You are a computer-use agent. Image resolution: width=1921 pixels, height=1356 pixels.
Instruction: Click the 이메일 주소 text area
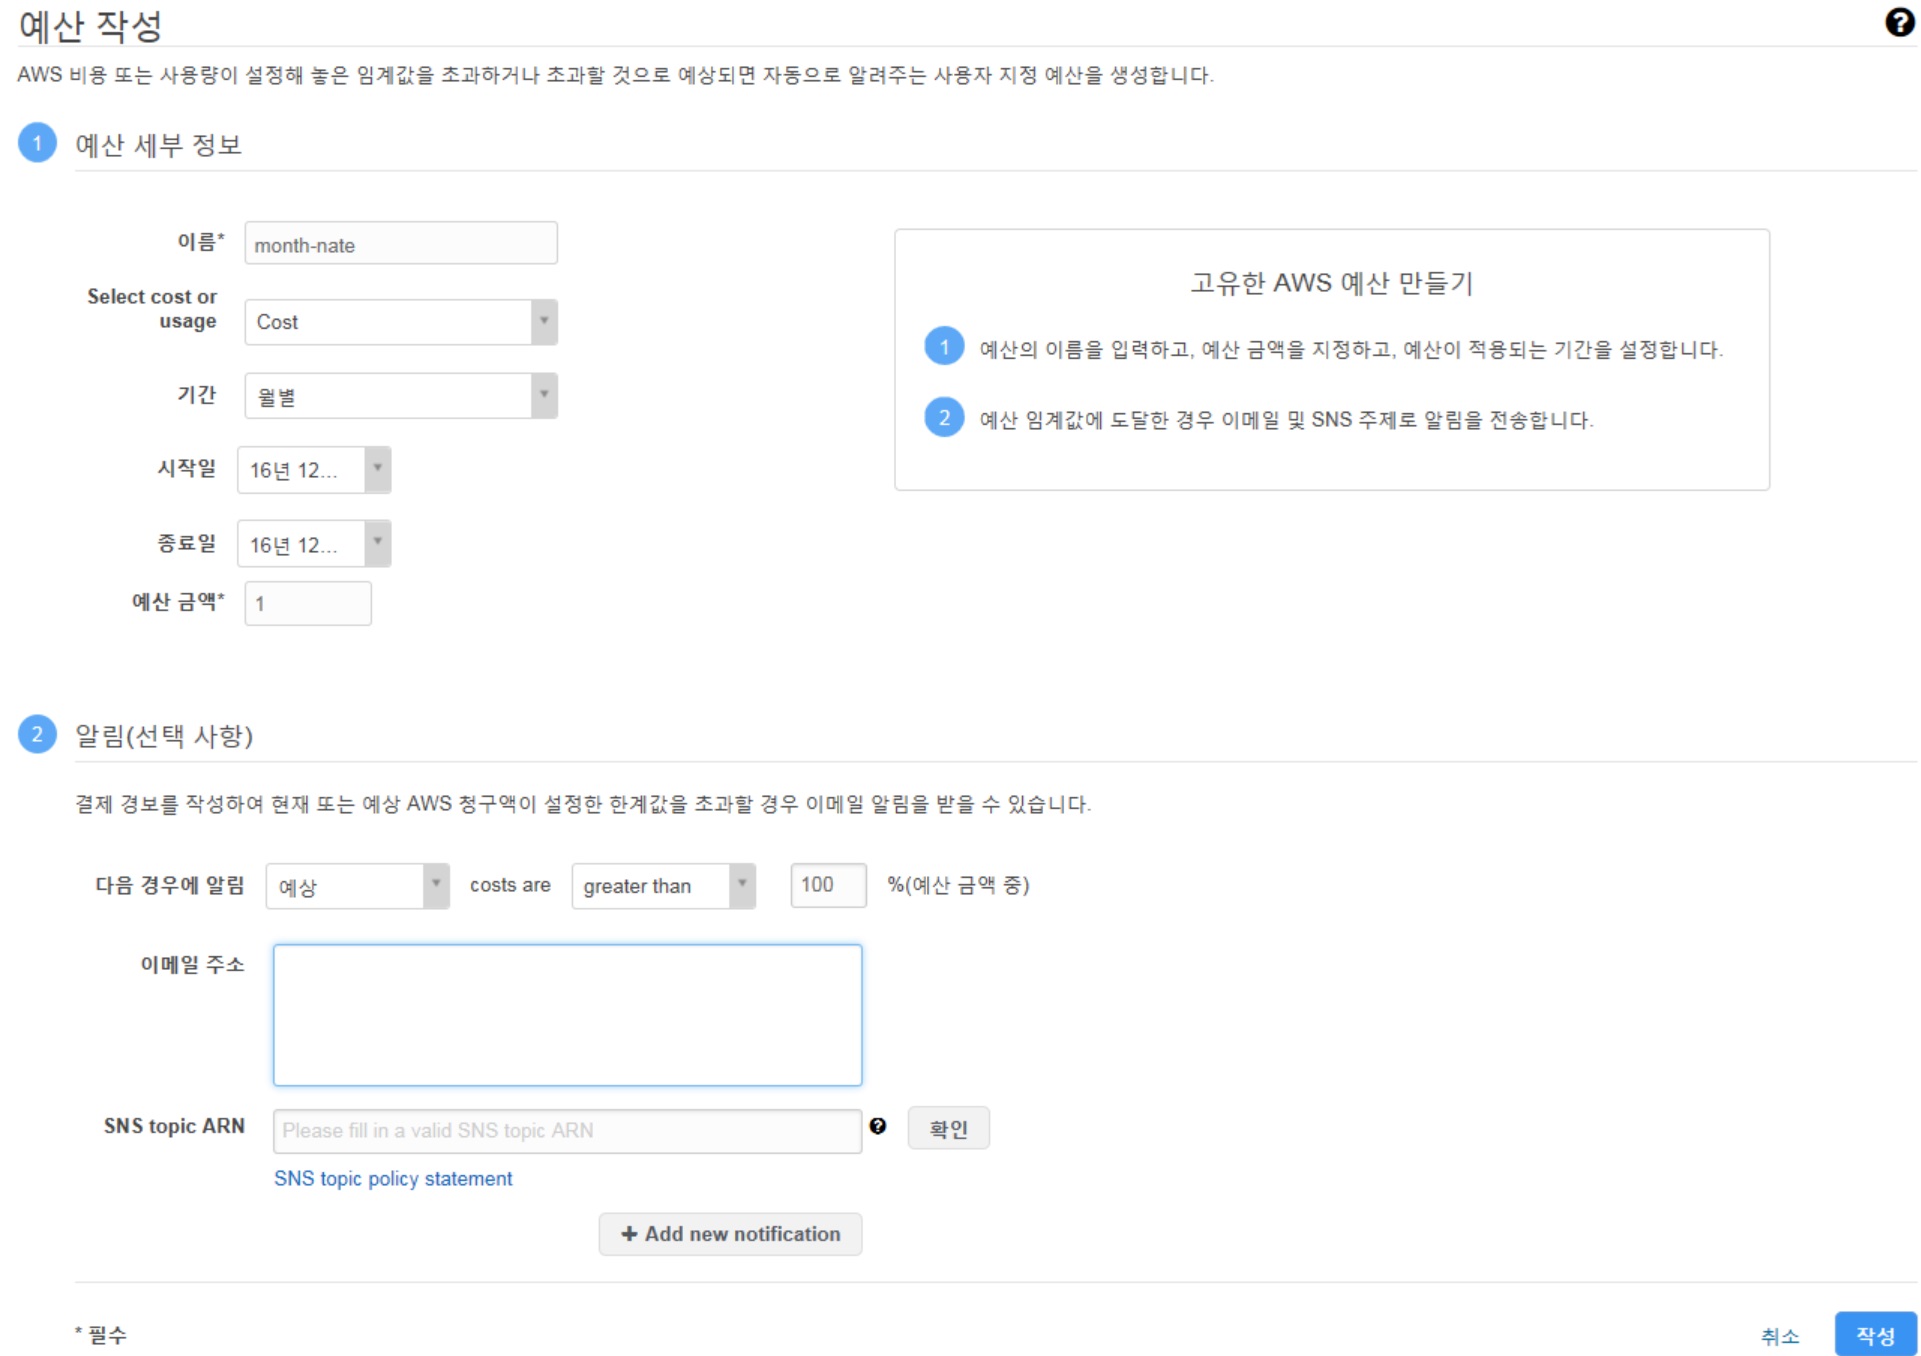click(x=568, y=1015)
